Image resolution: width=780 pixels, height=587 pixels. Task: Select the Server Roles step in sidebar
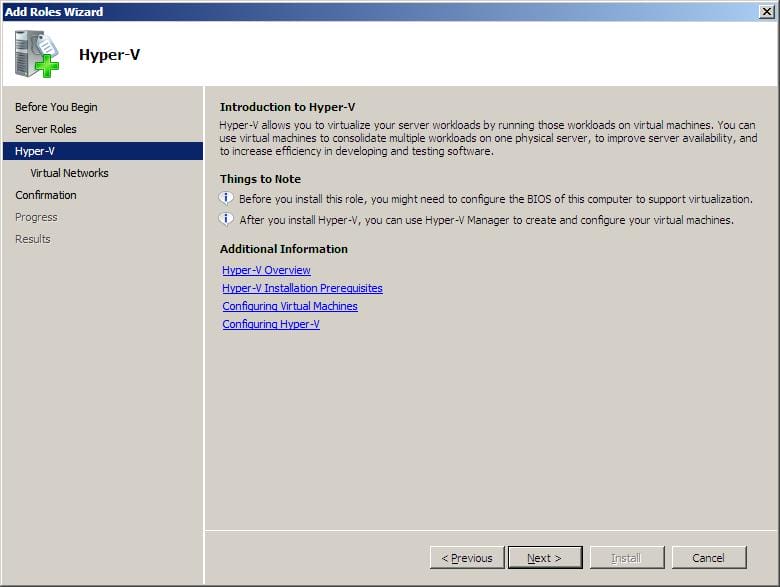pyautogui.click(x=46, y=129)
